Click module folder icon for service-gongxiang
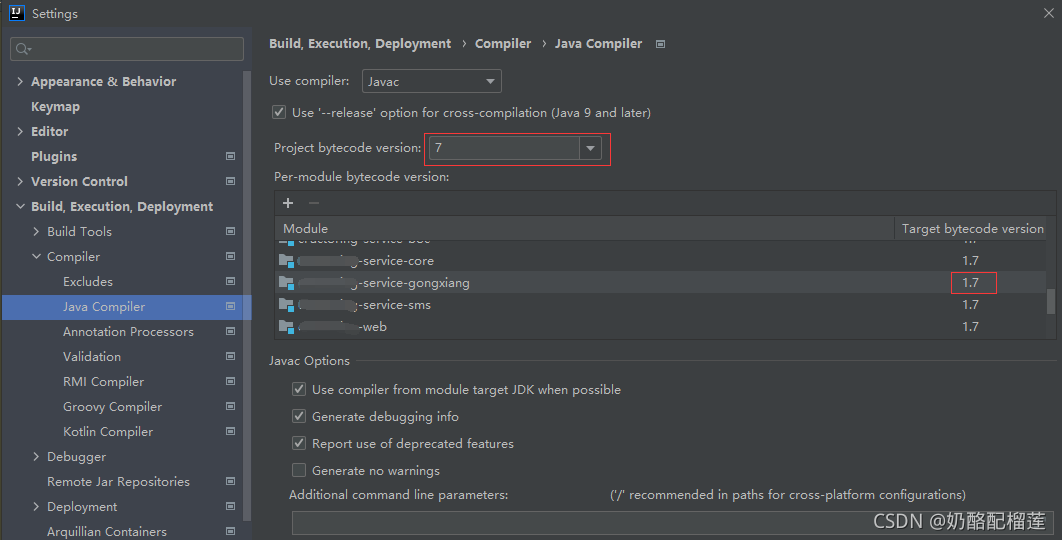 (x=286, y=283)
